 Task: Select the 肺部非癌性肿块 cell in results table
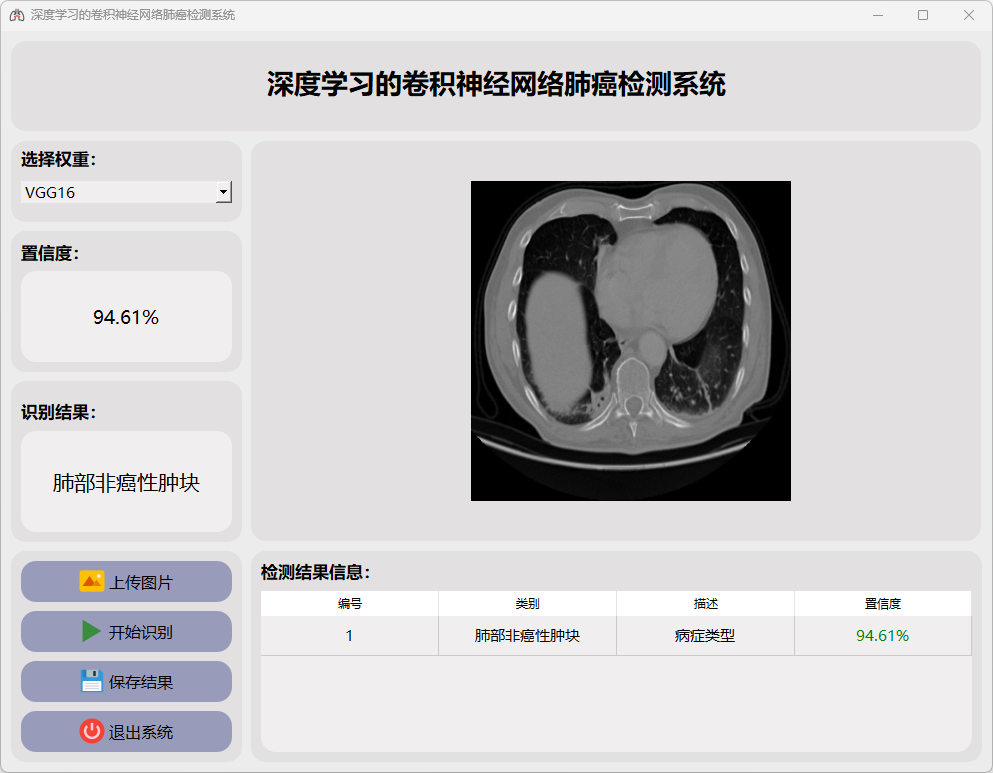527,636
